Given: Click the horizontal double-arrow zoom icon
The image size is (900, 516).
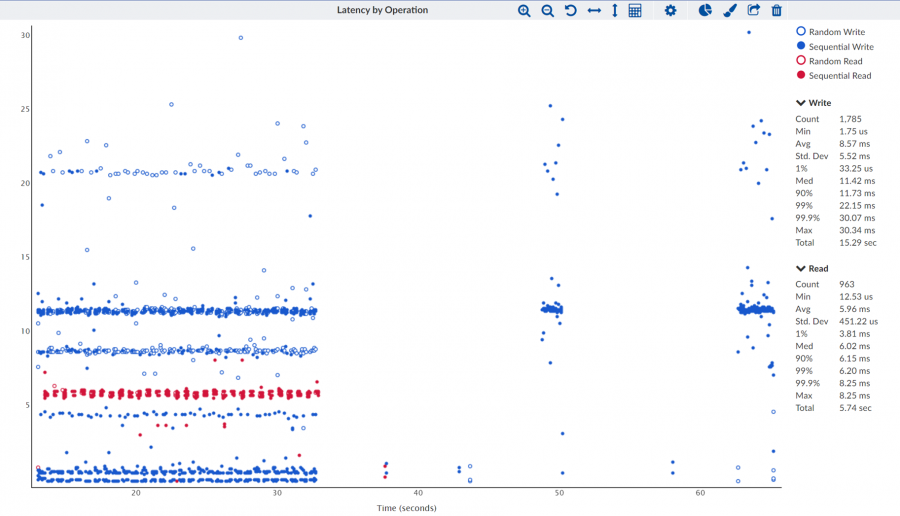Looking at the screenshot, I should pyautogui.click(x=594, y=10).
